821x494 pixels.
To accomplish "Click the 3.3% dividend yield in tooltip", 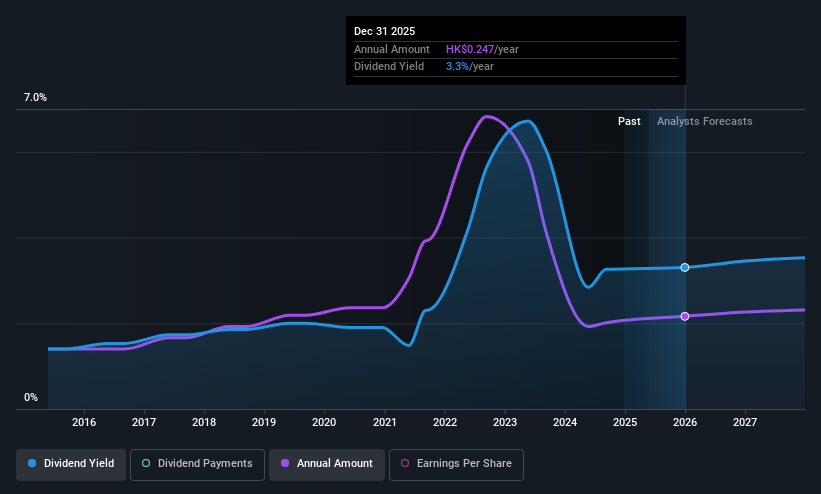I will [x=457, y=67].
